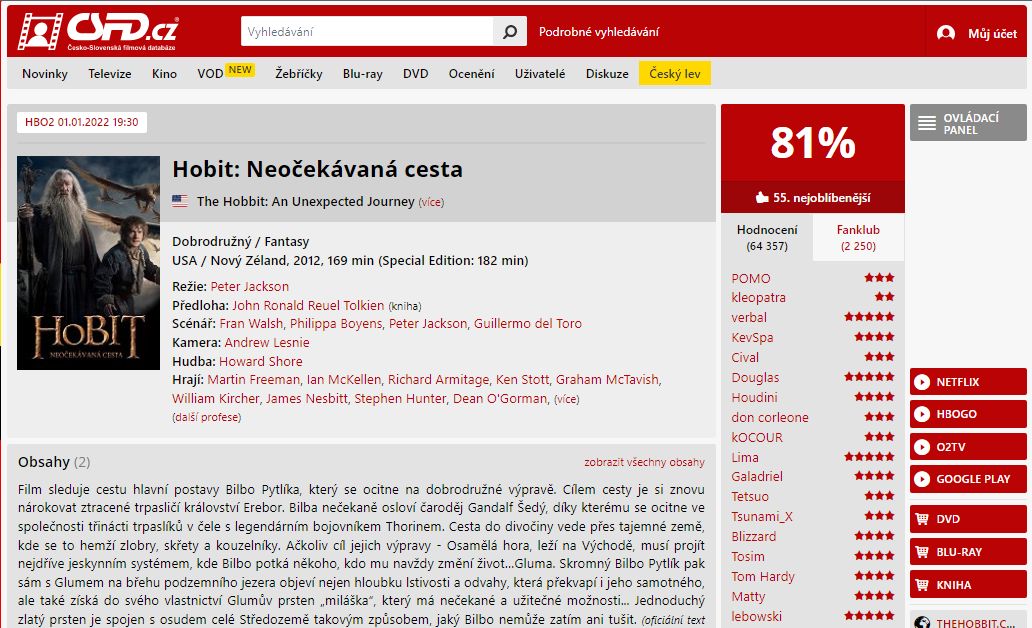Open user kleopatra's profile

(758, 298)
